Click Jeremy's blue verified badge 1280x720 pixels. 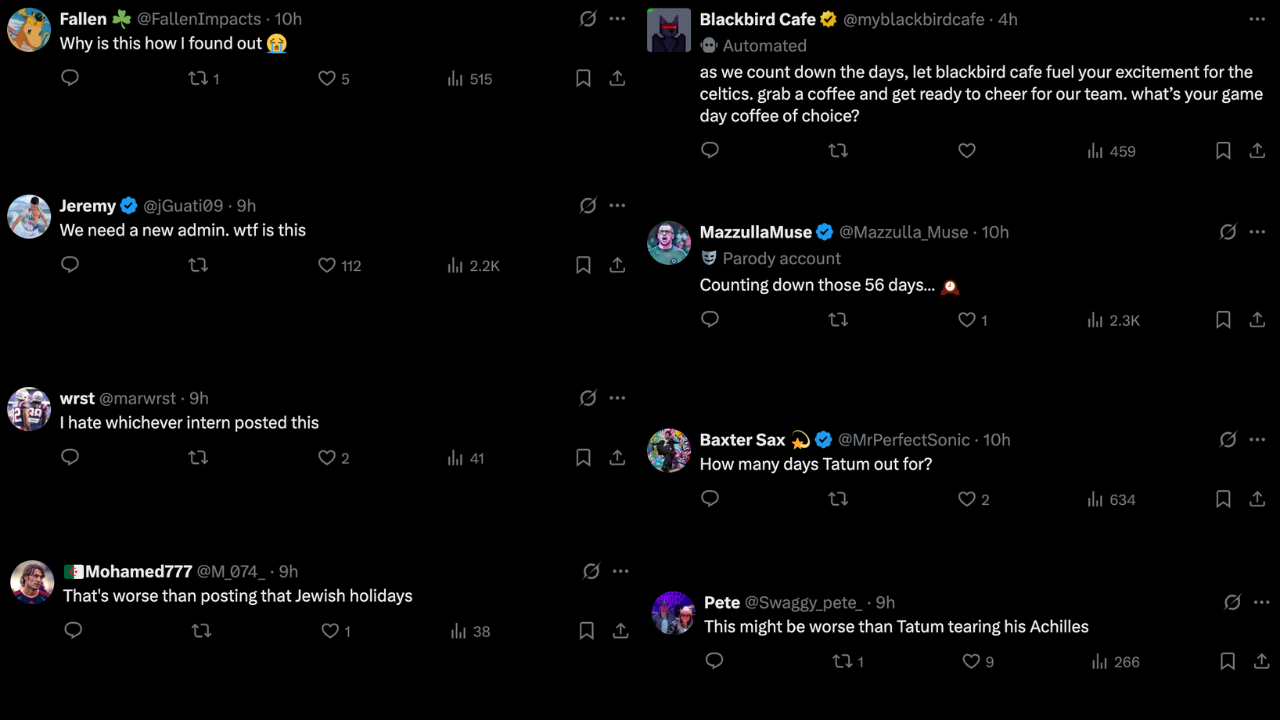click(129, 205)
